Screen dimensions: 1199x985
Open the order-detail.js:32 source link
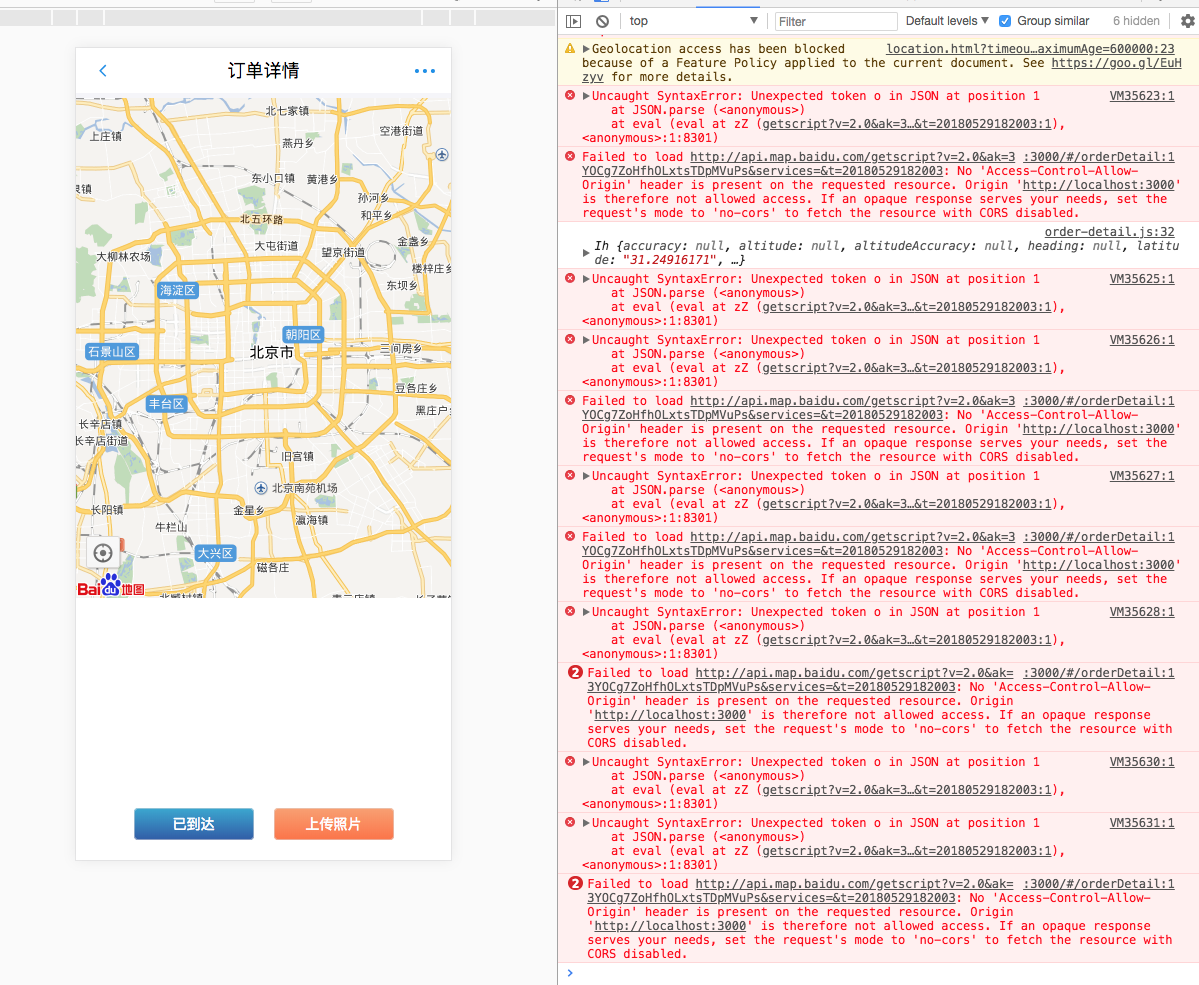tap(1109, 231)
